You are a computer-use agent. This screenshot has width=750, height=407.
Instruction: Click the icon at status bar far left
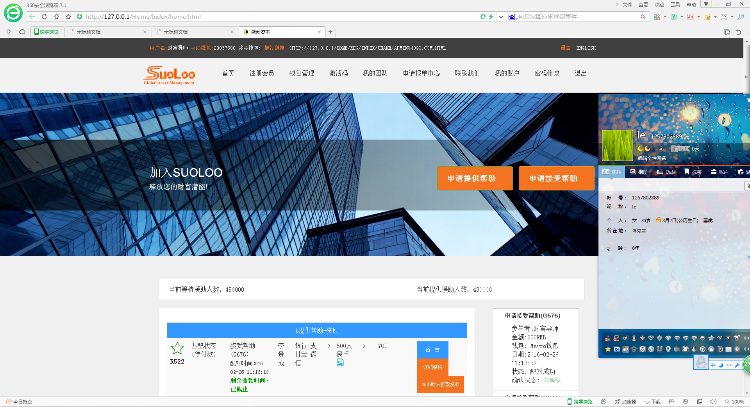coord(8,402)
